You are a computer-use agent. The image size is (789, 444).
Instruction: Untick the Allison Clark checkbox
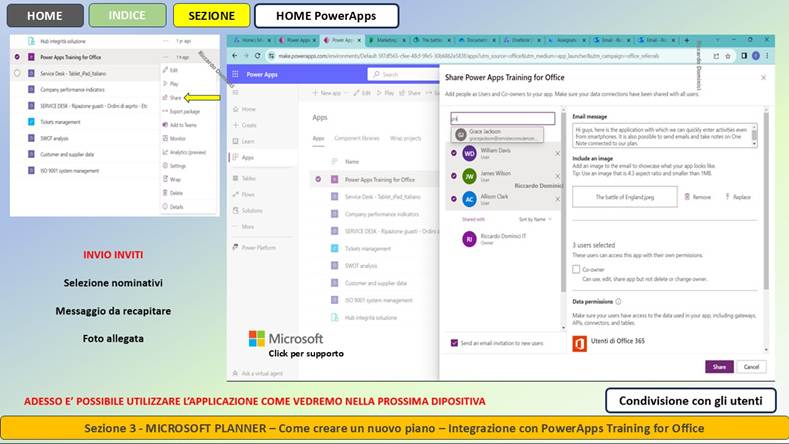coord(454,199)
